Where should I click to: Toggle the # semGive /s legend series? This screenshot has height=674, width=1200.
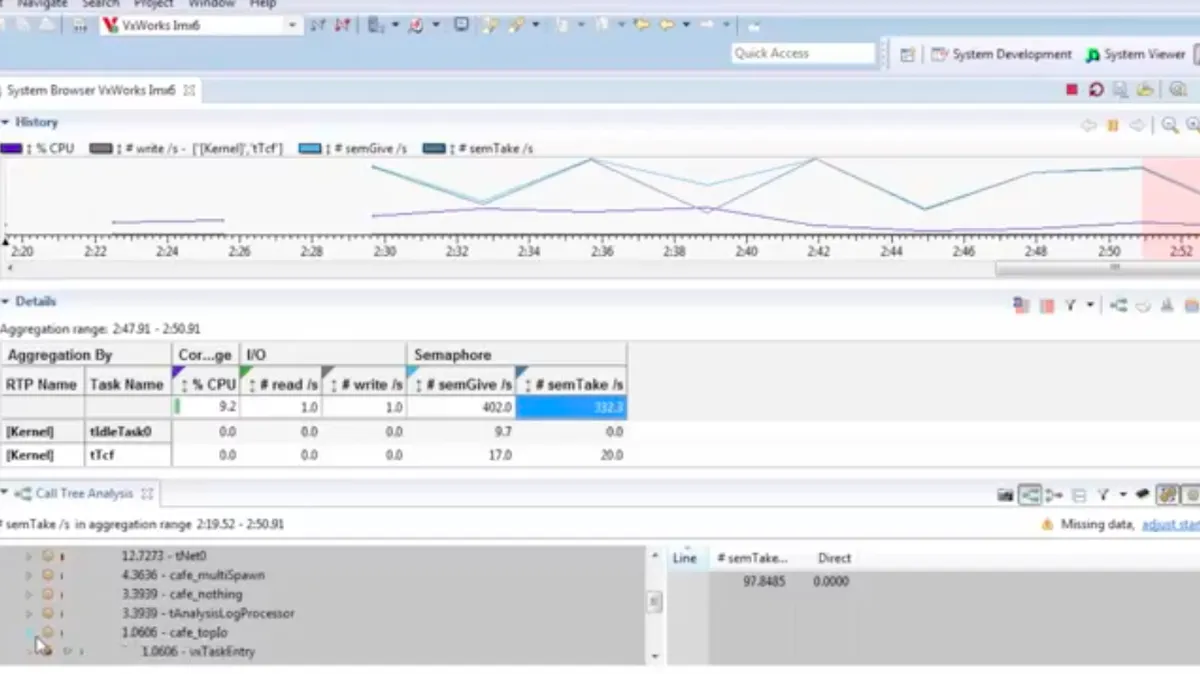[x=353, y=148]
